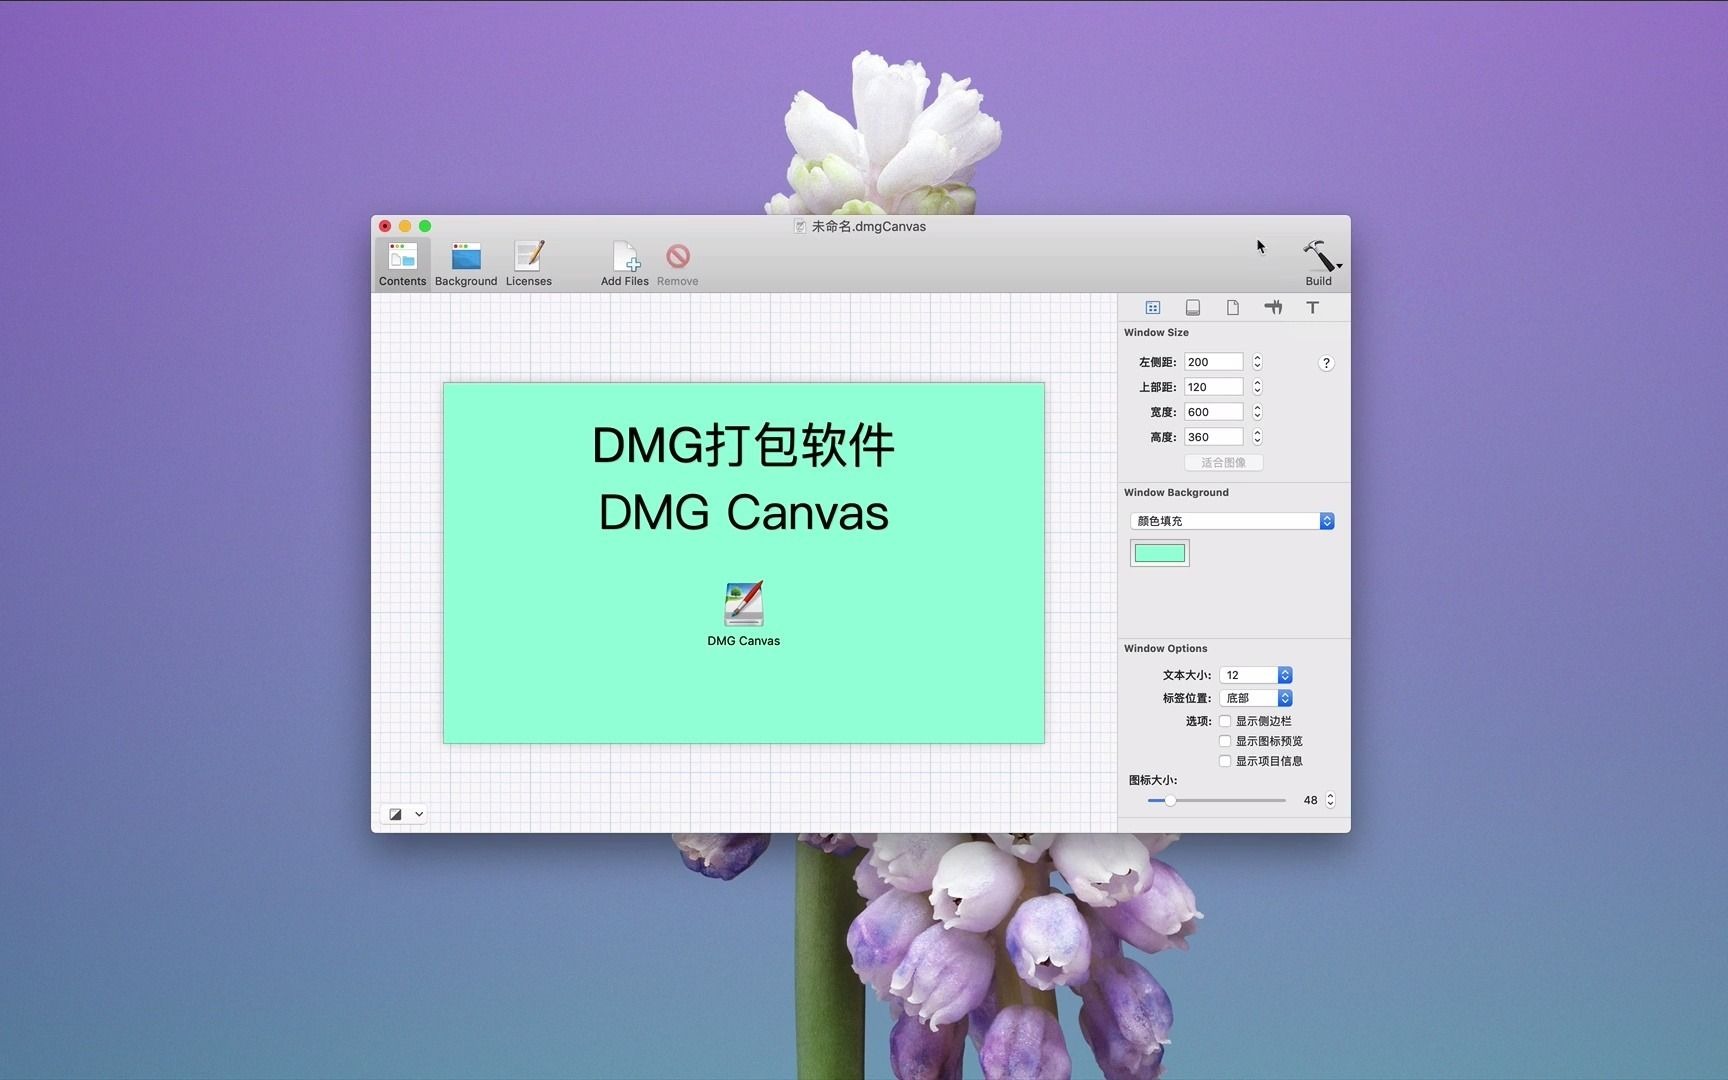Image resolution: width=1728 pixels, height=1080 pixels.
Task: Select the window layout inspector tab
Action: [1153, 308]
